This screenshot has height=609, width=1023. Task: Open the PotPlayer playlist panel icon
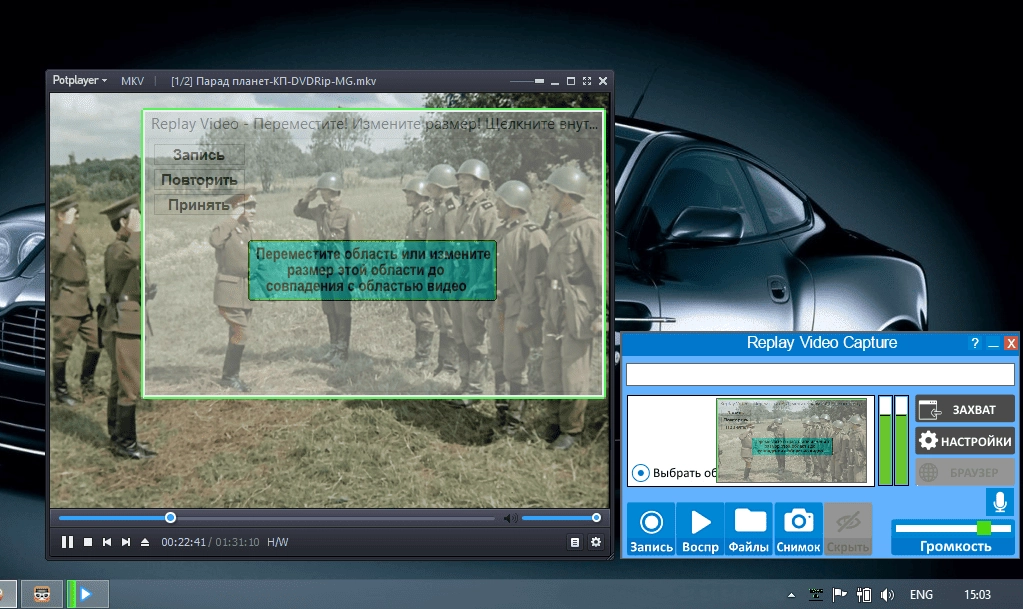pyautogui.click(x=575, y=542)
